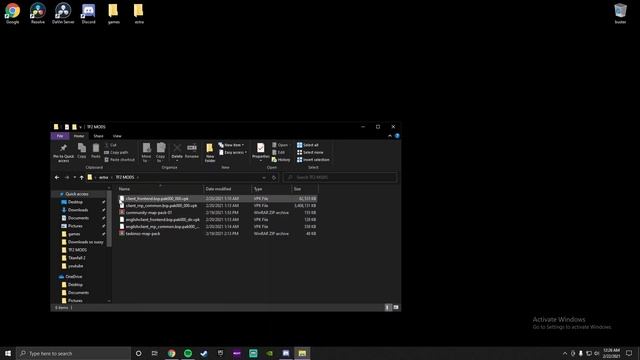Open the games folder on desktop
The image size is (640, 360).
113,13
